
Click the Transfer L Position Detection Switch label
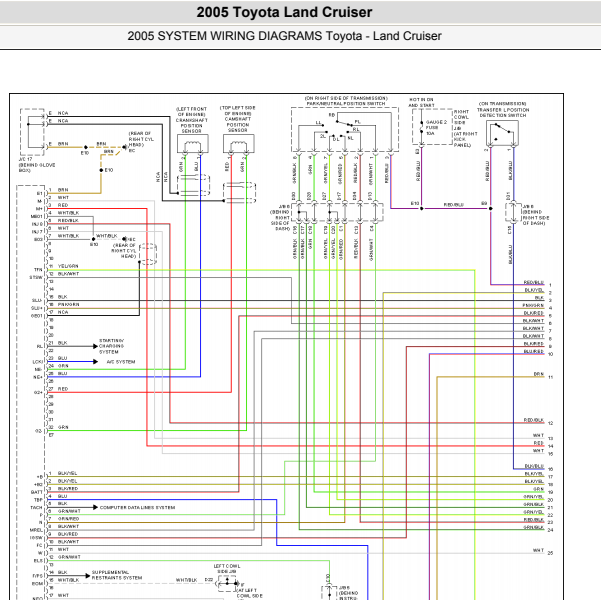(x=502, y=109)
